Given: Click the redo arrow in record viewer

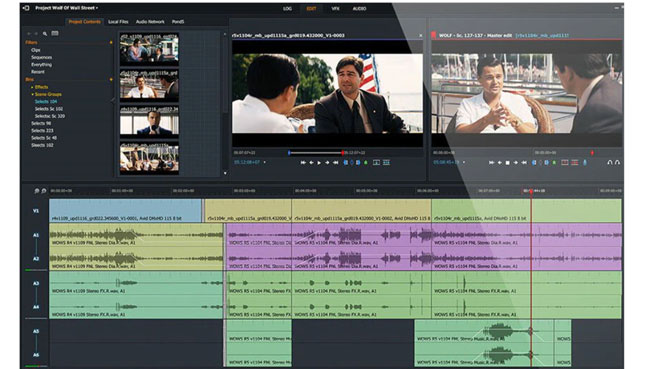Looking at the screenshot, I should click(617, 163).
